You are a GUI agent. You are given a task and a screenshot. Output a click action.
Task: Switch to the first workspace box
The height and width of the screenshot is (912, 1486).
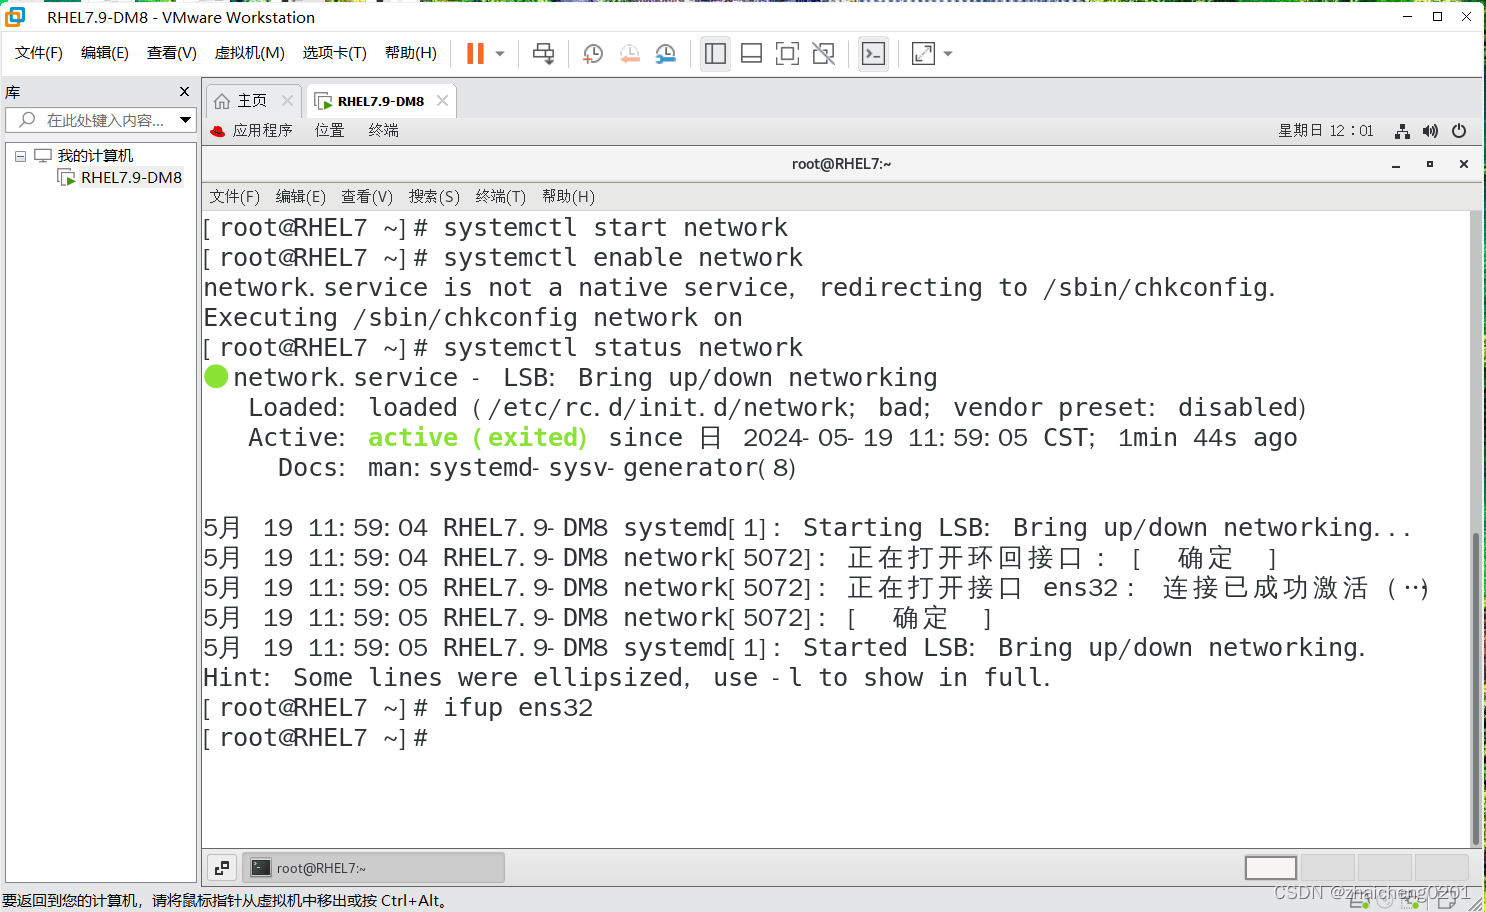1271,868
